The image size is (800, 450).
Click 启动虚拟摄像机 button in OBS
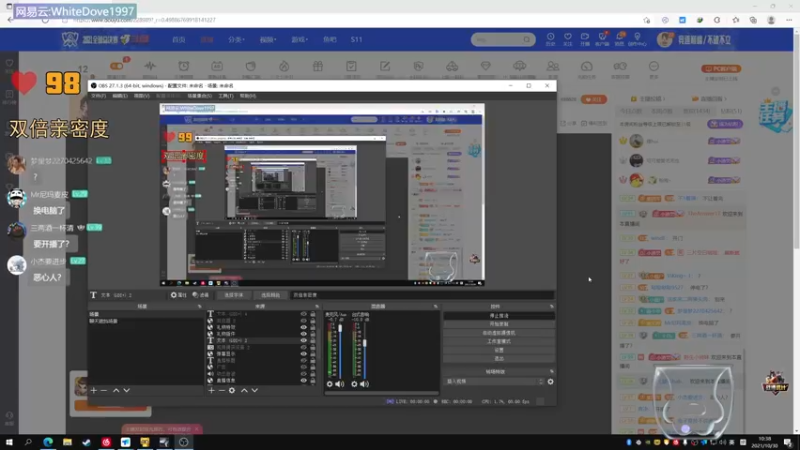click(x=498, y=333)
